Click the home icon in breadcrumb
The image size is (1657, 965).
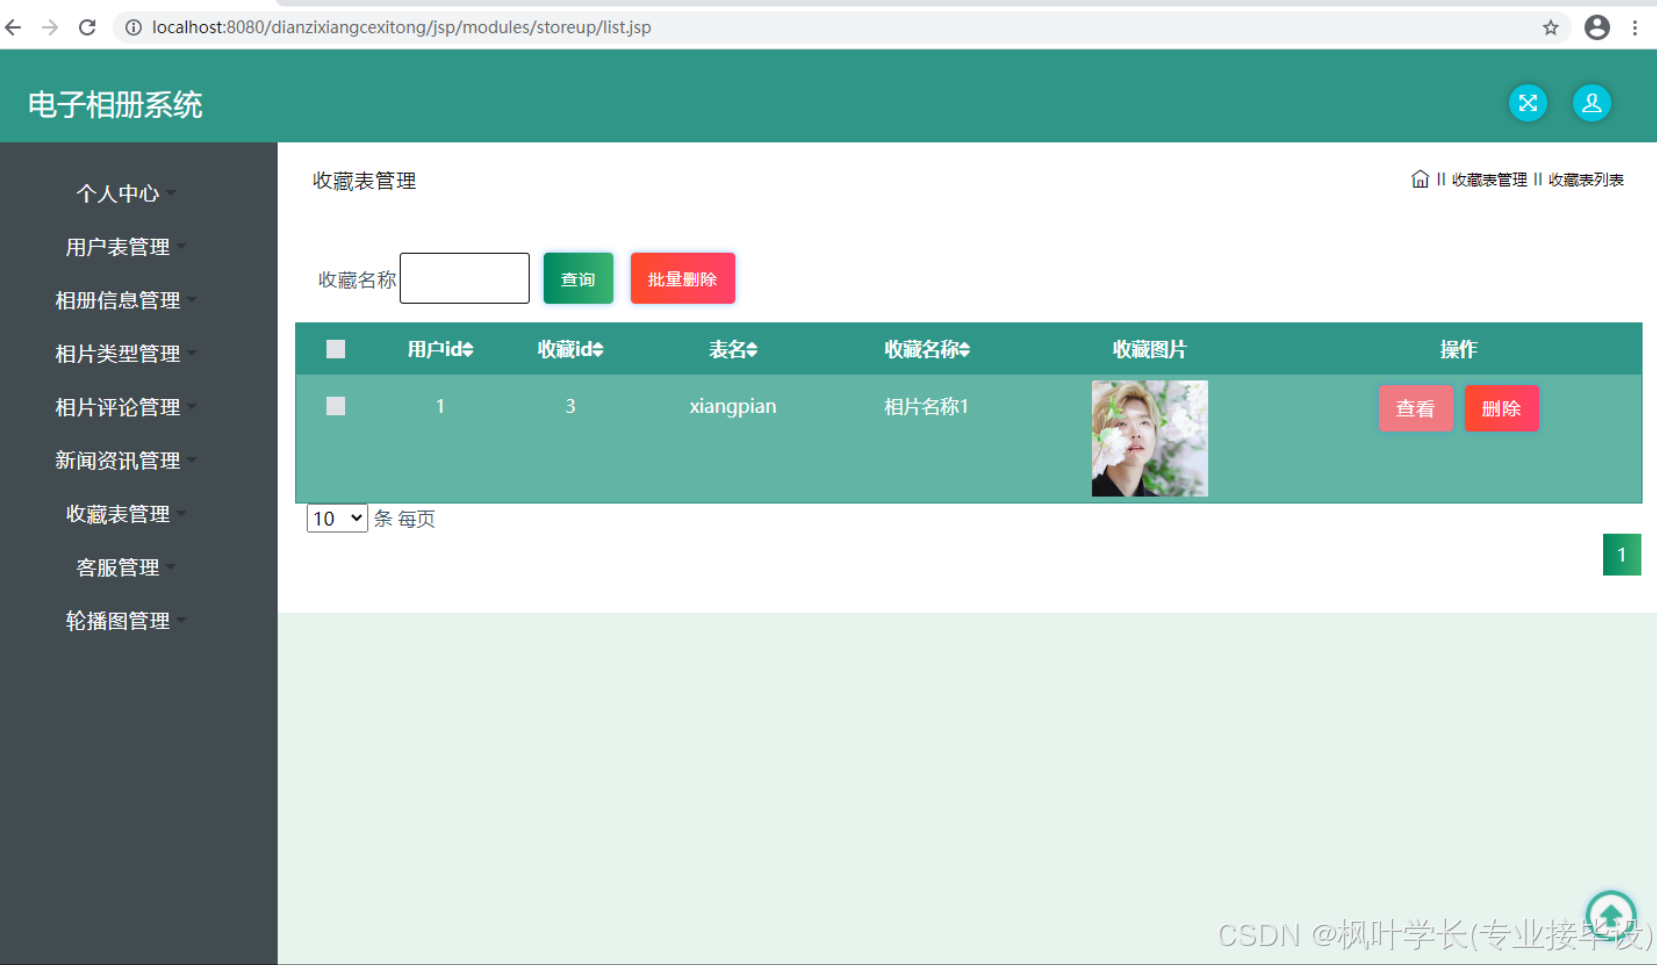pos(1420,179)
